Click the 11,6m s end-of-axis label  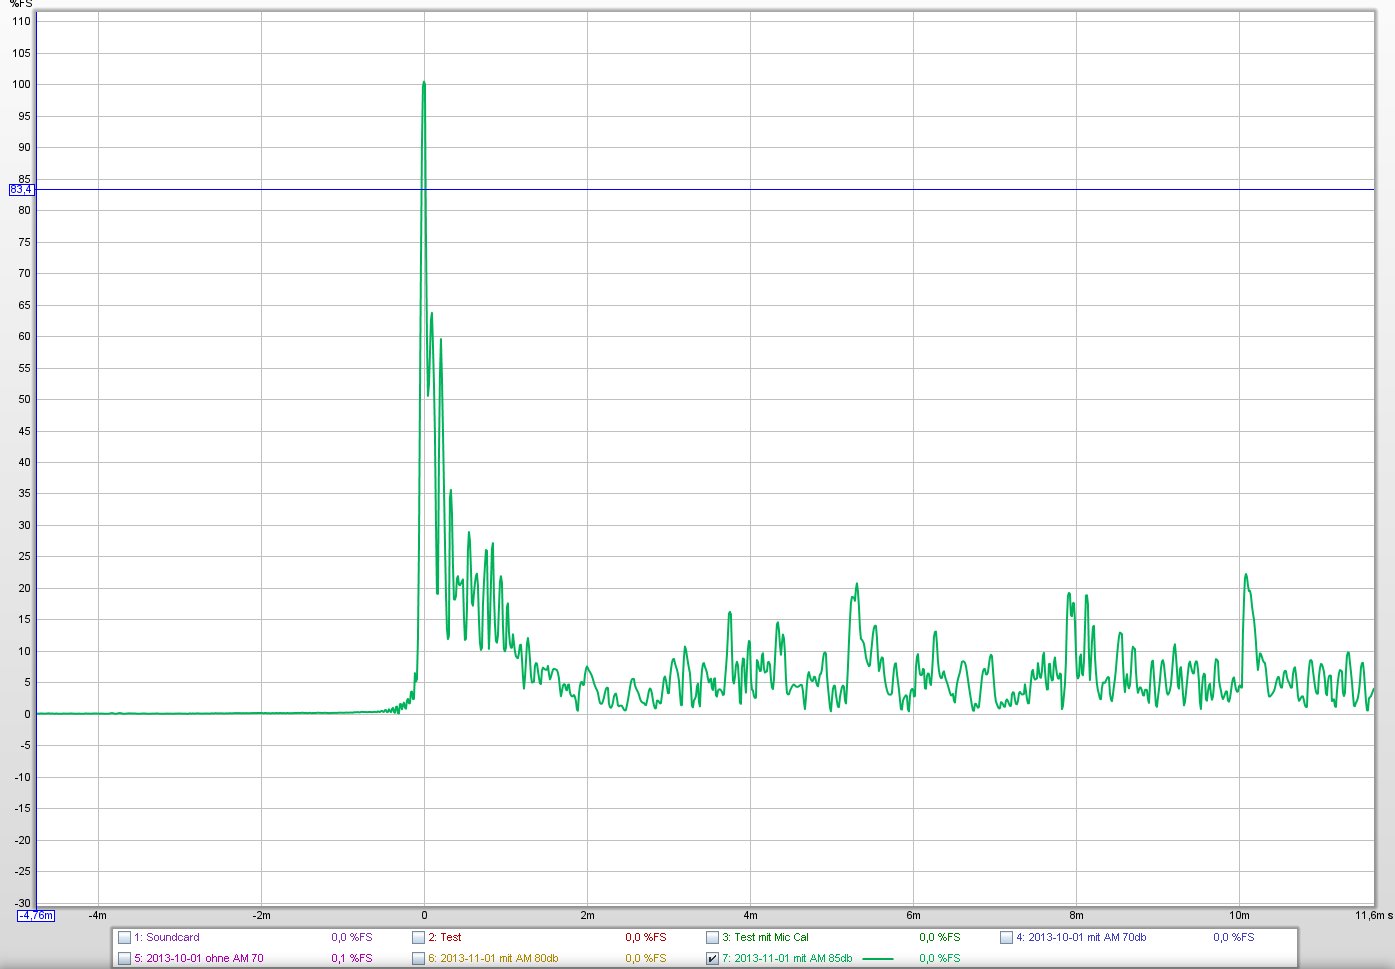coord(1373,915)
